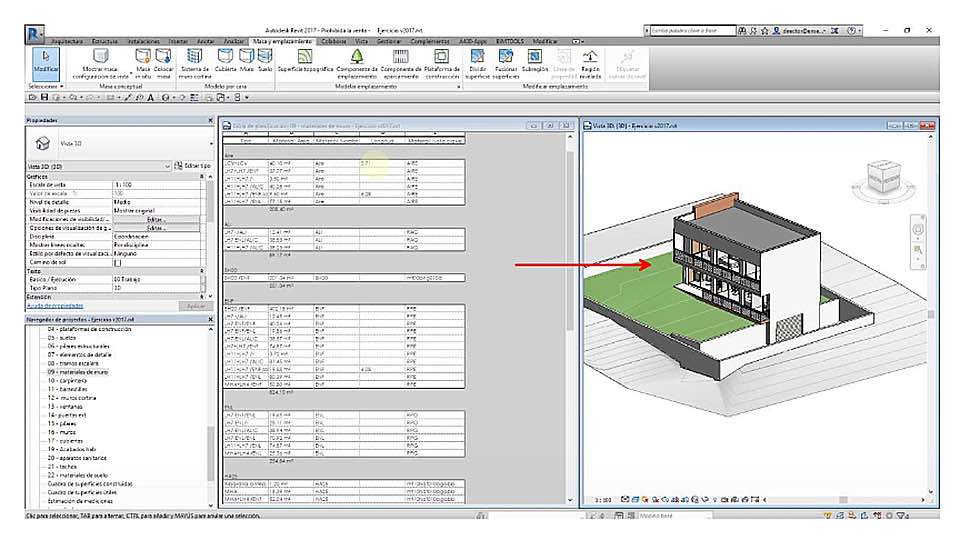Click the search binoculars icon
960x550 pixels.
742,30
